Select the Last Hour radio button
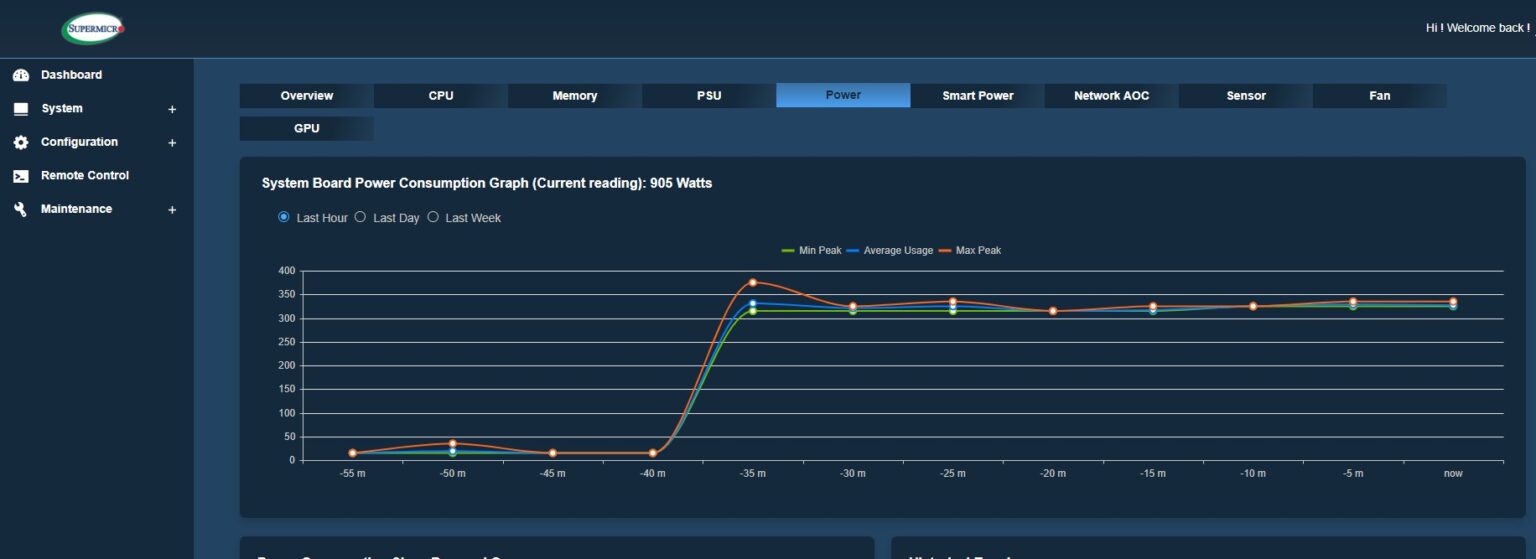Image resolution: width=1536 pixels, height=559 pixels. click(x=284, y=217)
